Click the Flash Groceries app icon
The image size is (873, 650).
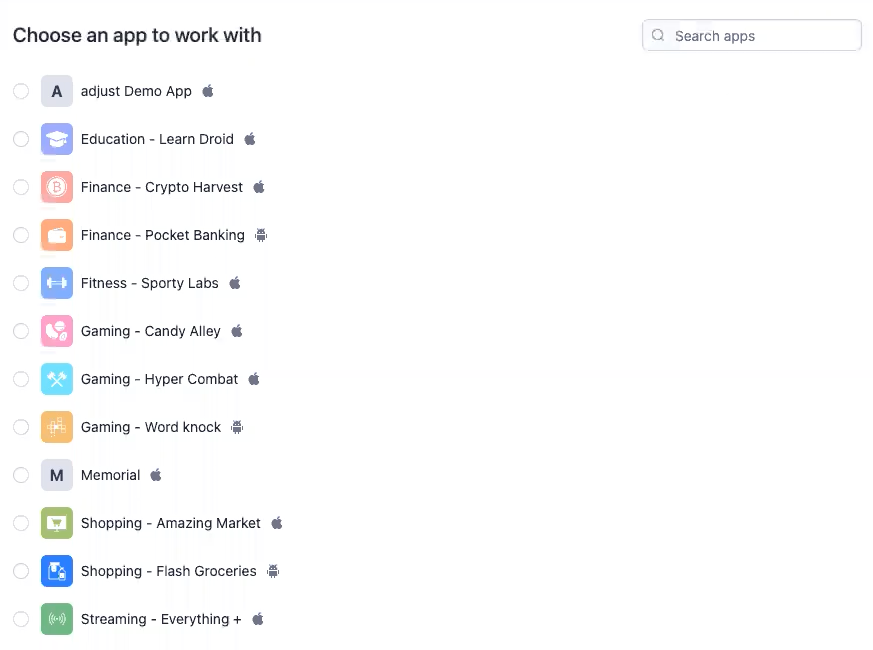point(57,571)
